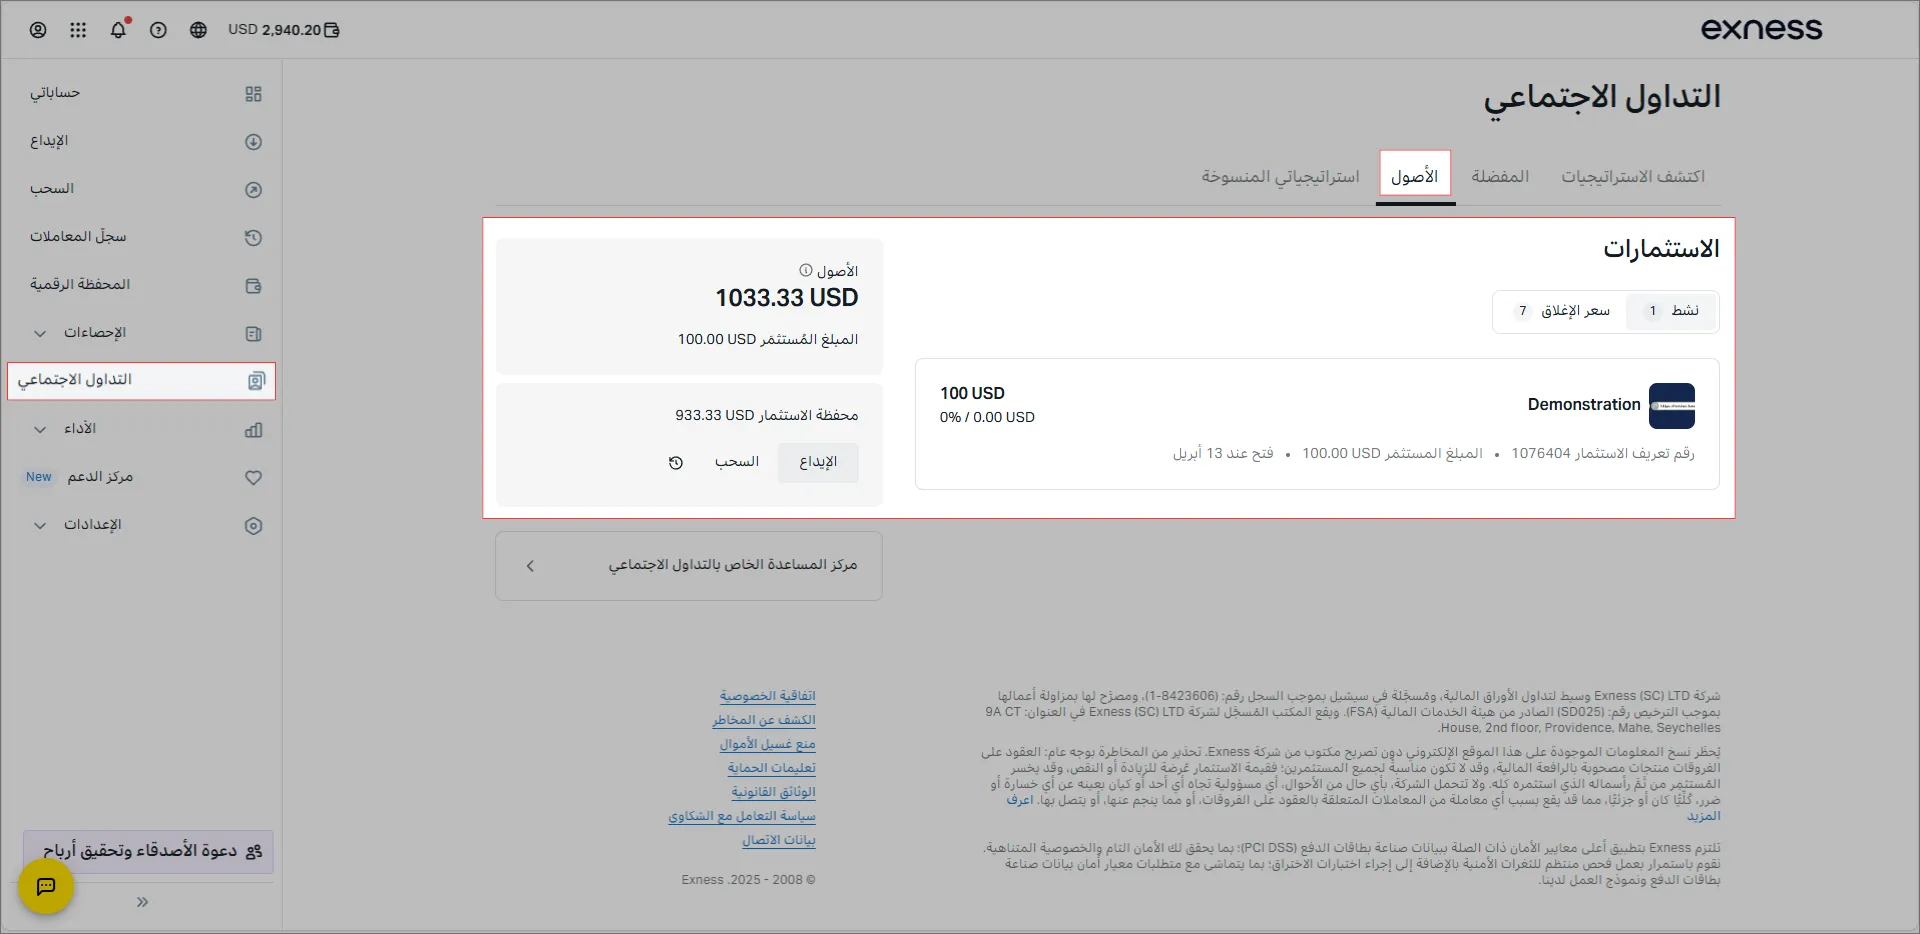Click اعرف المزيد link in risk warning
Viewport: 1920px width, 934px height.
tap(1020, 801)
